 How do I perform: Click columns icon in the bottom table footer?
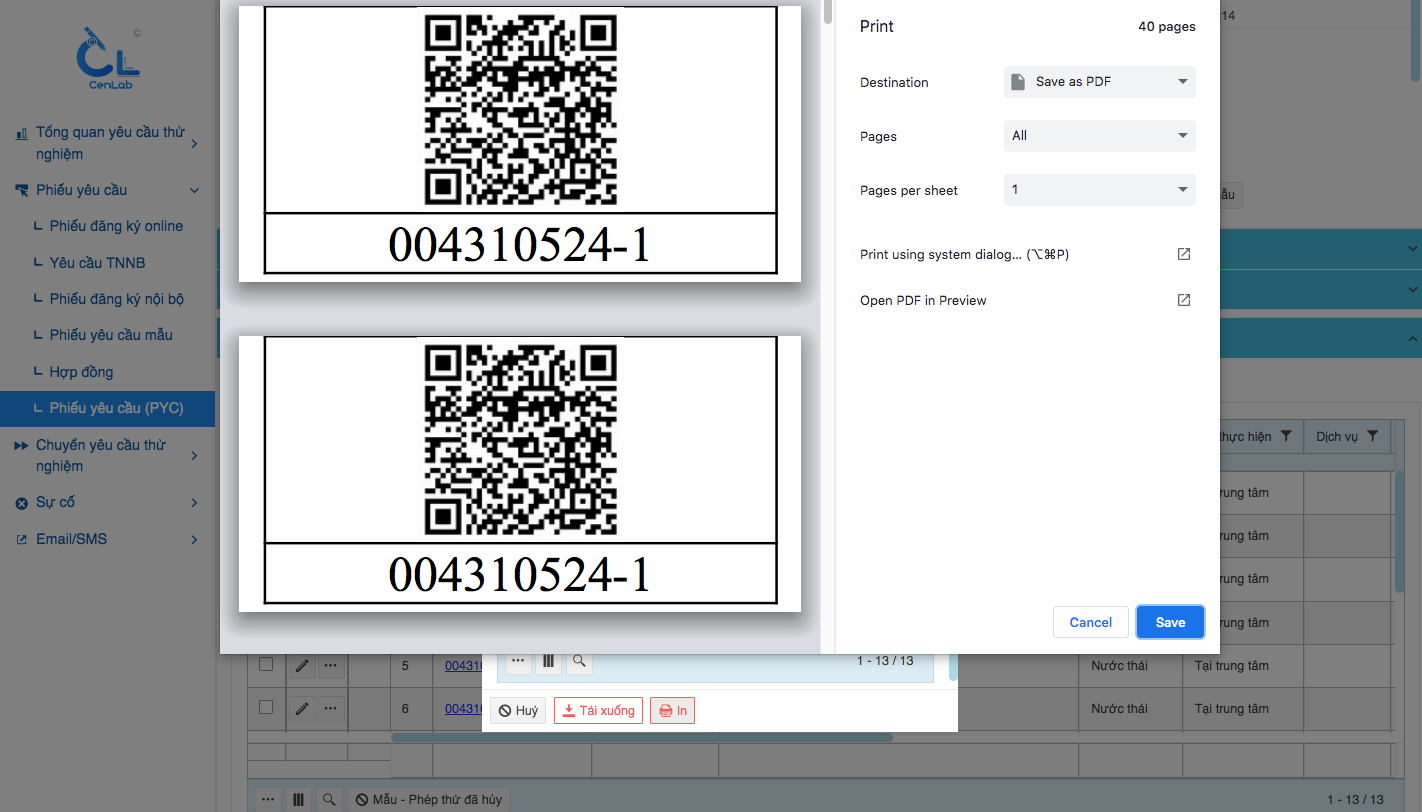pos(298,800)
